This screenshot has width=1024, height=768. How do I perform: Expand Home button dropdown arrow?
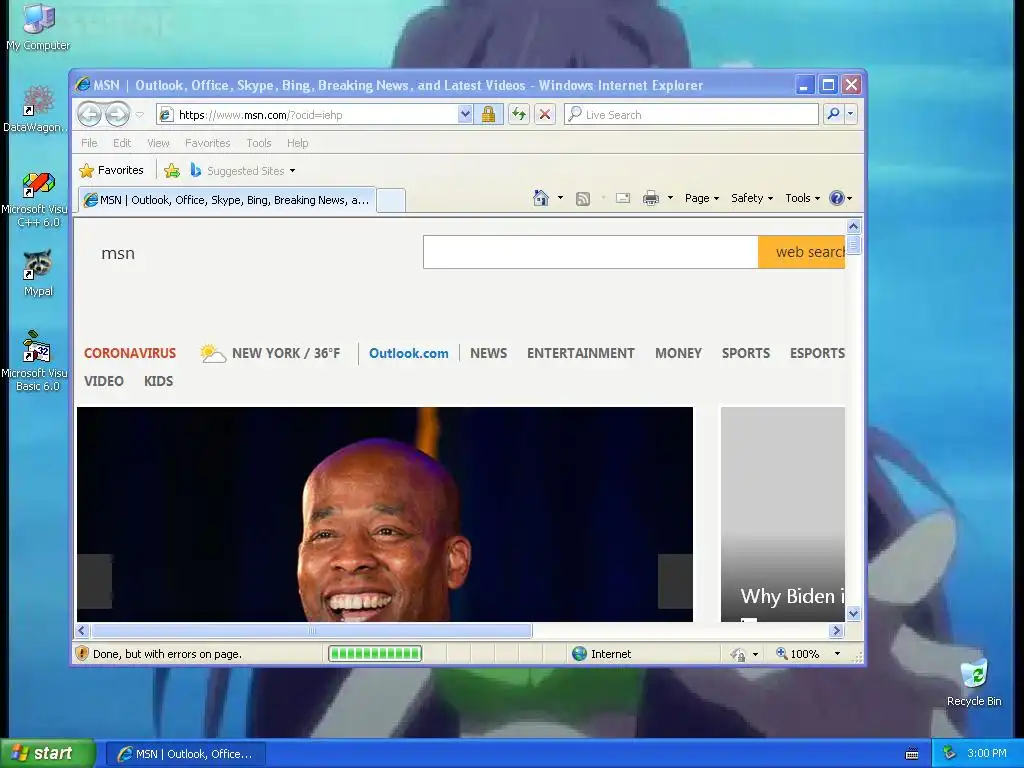click(560, 198)
